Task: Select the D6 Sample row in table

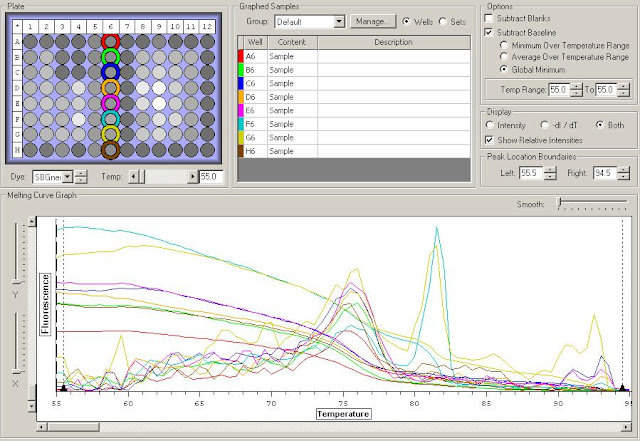Action: point(354,97)
